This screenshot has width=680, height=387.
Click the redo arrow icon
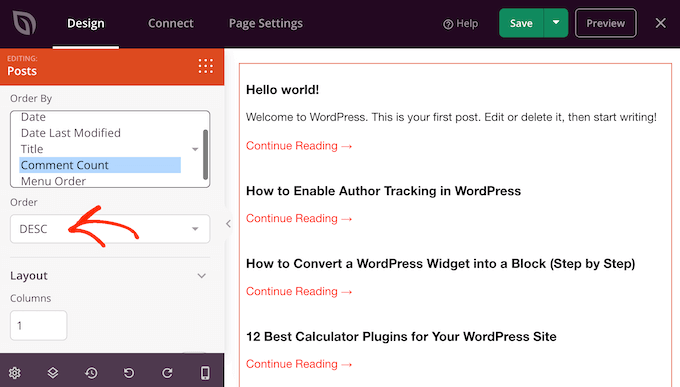(167, 373)
